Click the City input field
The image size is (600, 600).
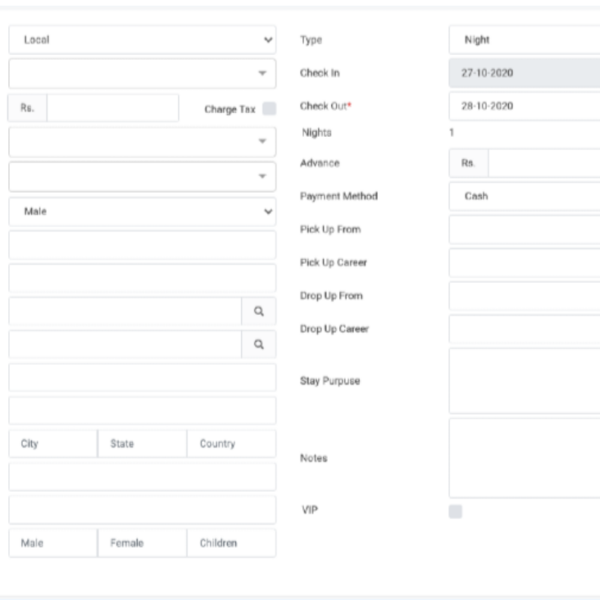(53, 444)
